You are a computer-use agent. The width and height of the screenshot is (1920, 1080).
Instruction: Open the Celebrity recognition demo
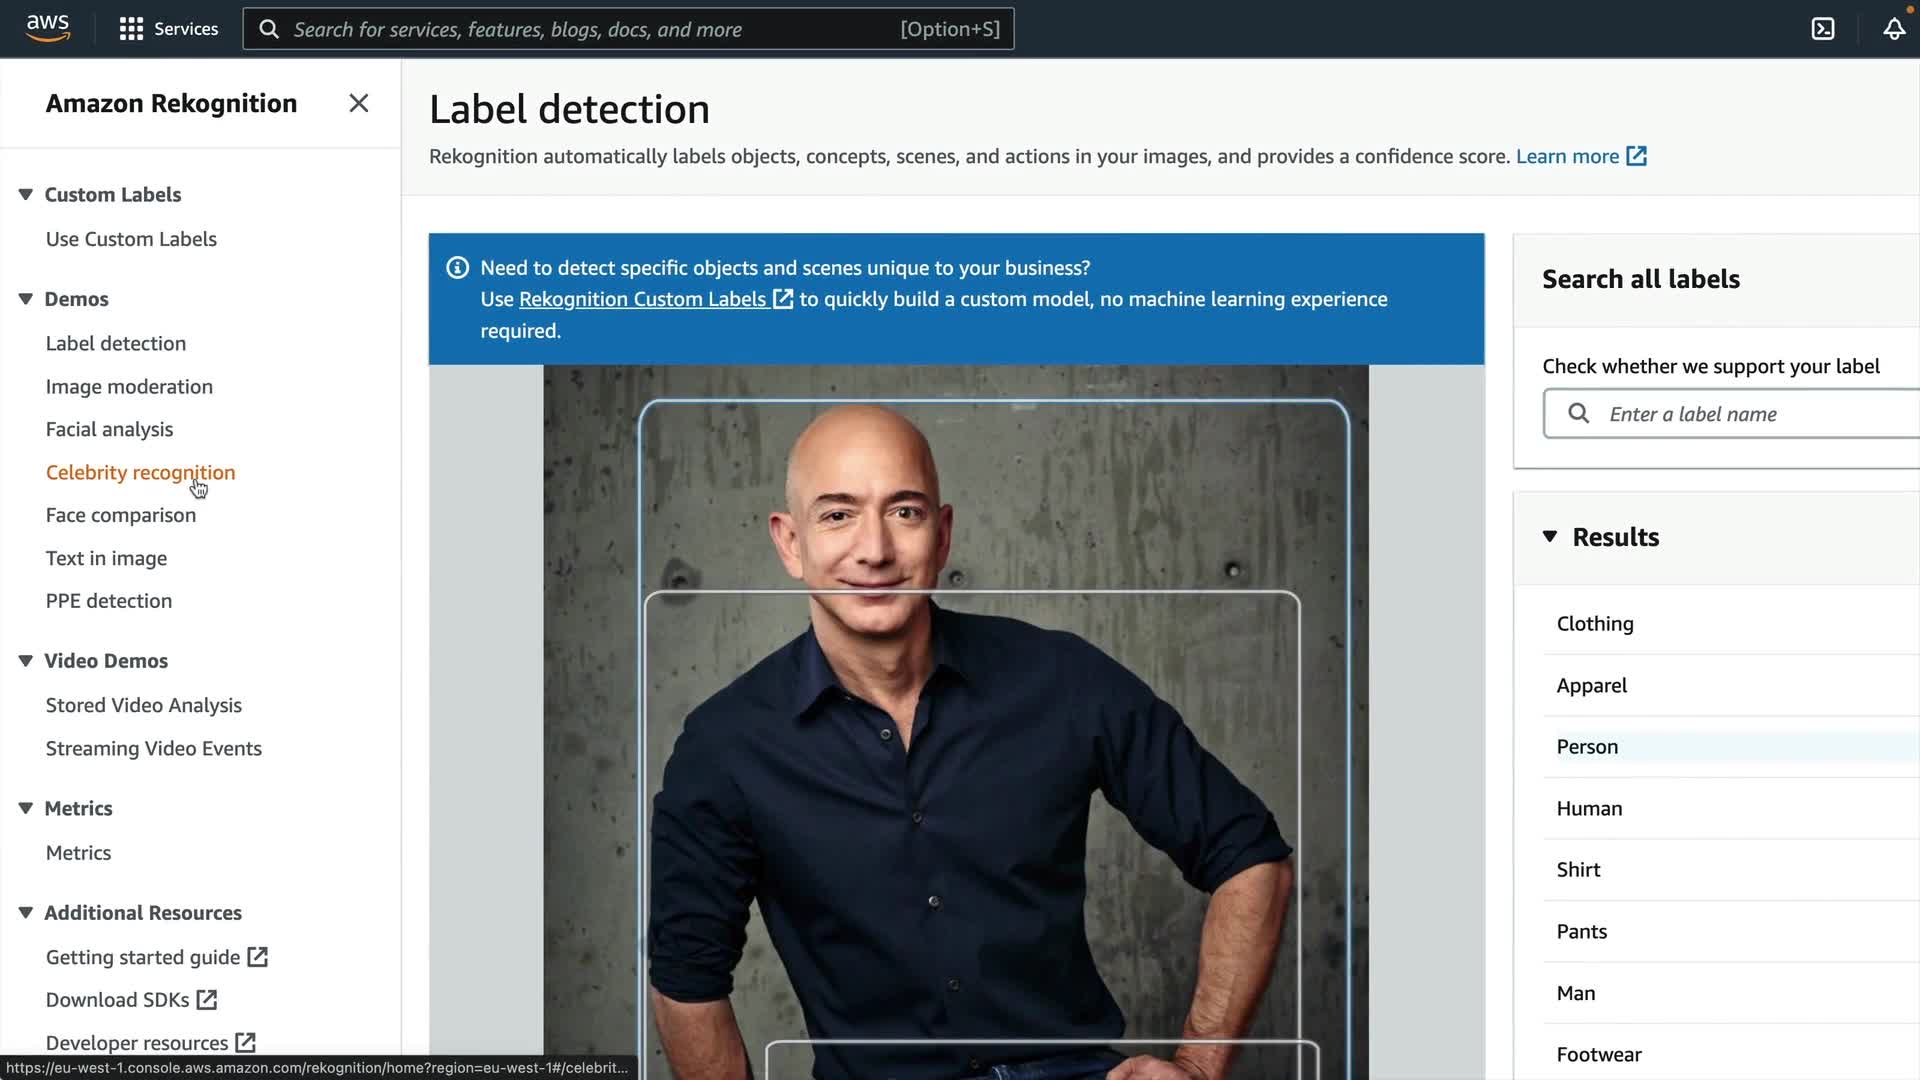tap(140, 472)
